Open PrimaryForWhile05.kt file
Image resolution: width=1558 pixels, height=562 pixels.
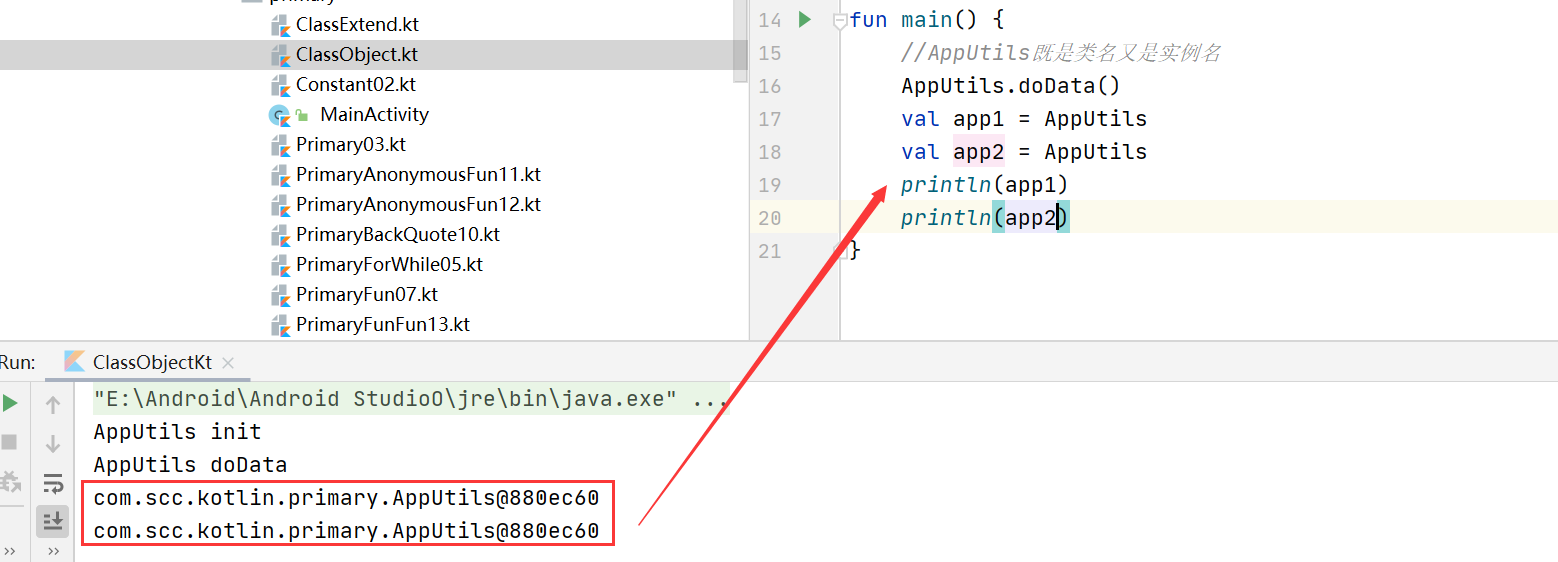coord(389,264)
